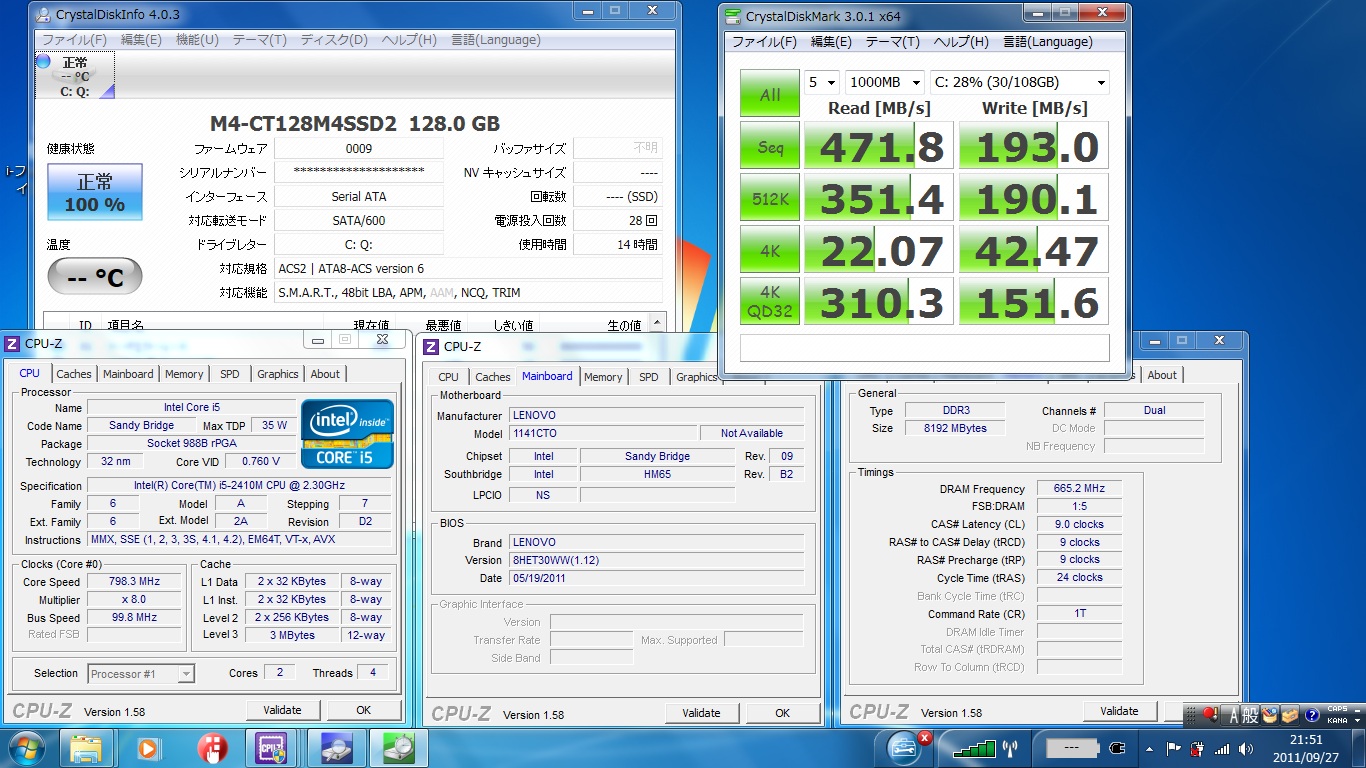Click the blue health status 正常 100% box
The width and height of the screenshot is (1366, 768).
tap(95, 192)
